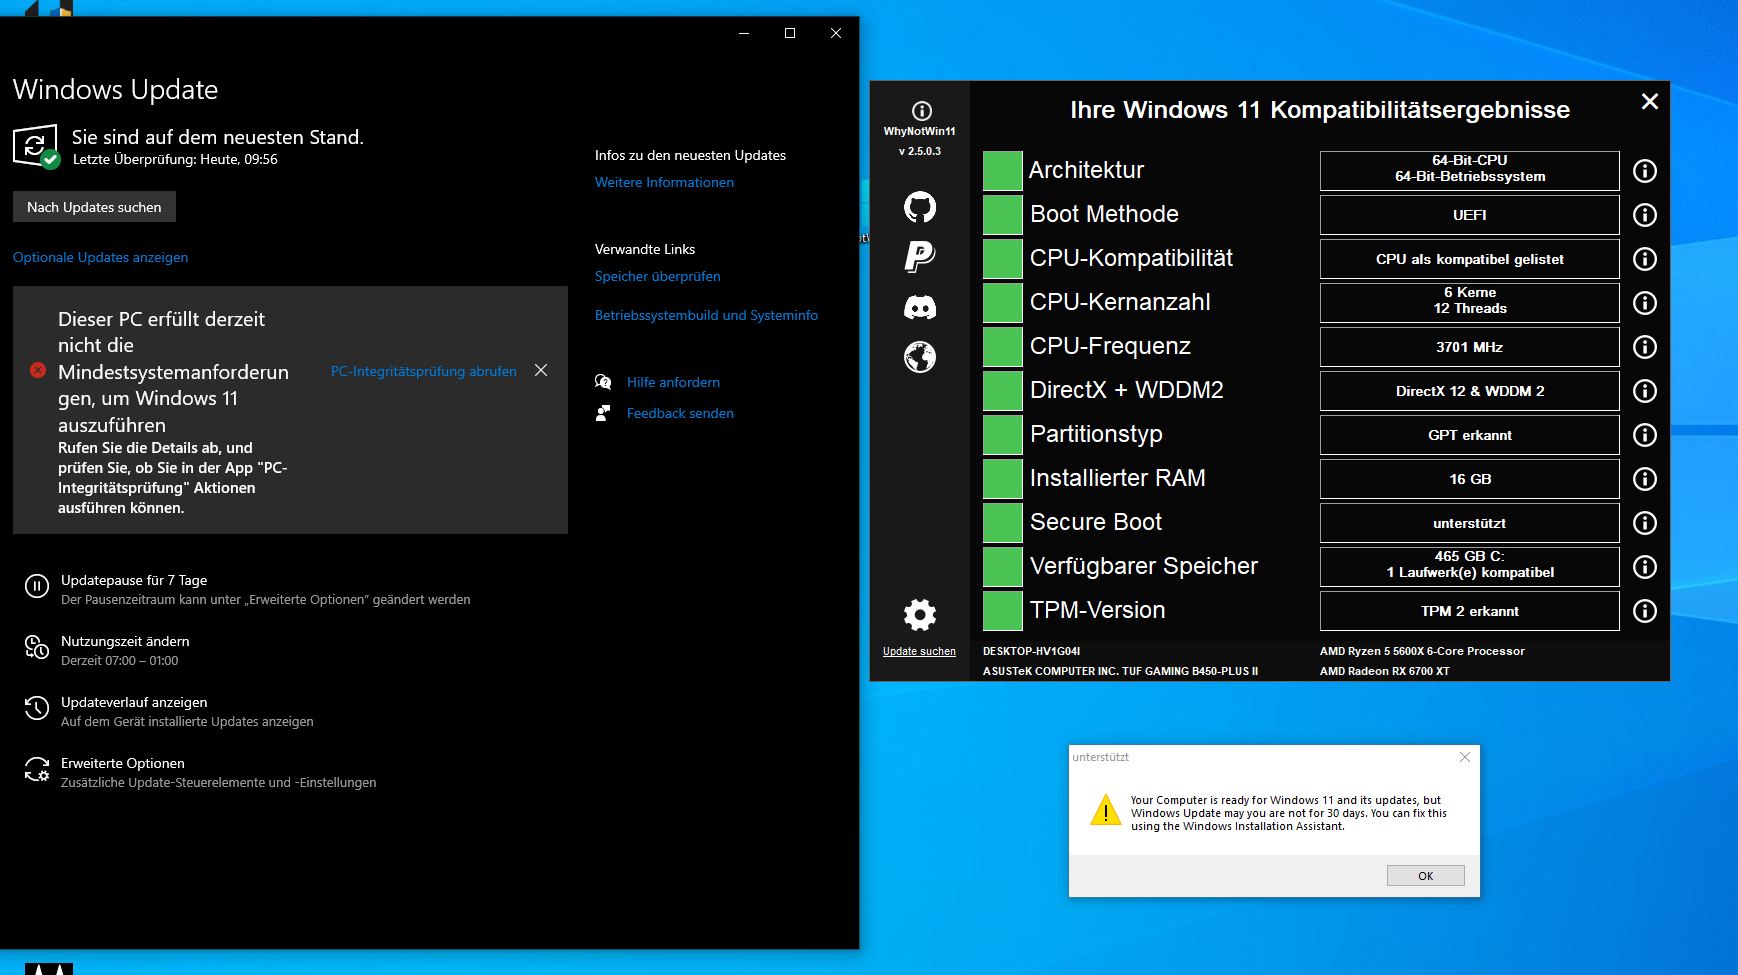Show info for Partitionstyp result
This screenshot has width=1738, height=975.
point(1645,435)
